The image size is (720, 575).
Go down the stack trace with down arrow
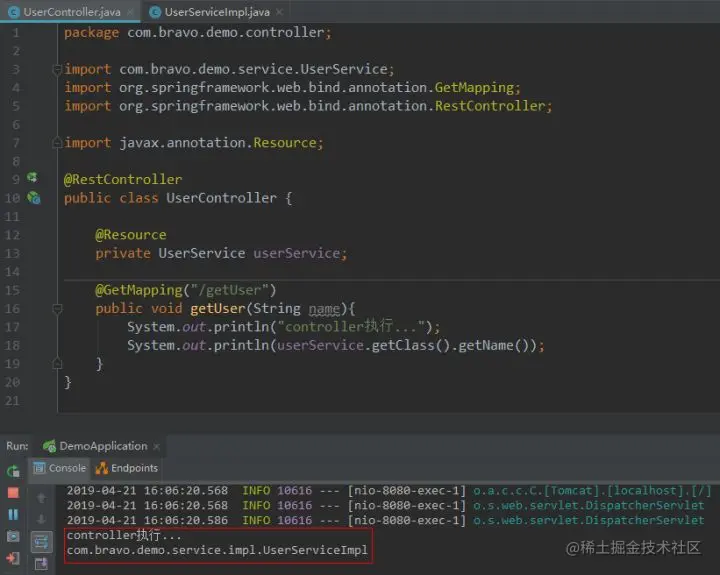pyautogui.click(x=41, y=519)
